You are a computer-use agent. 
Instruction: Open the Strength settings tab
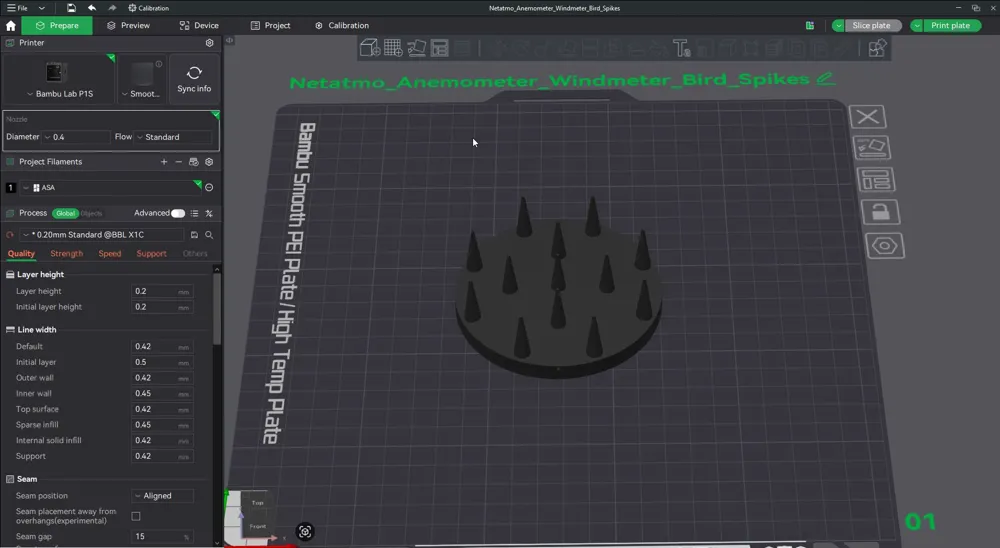[x=67, y=254]
